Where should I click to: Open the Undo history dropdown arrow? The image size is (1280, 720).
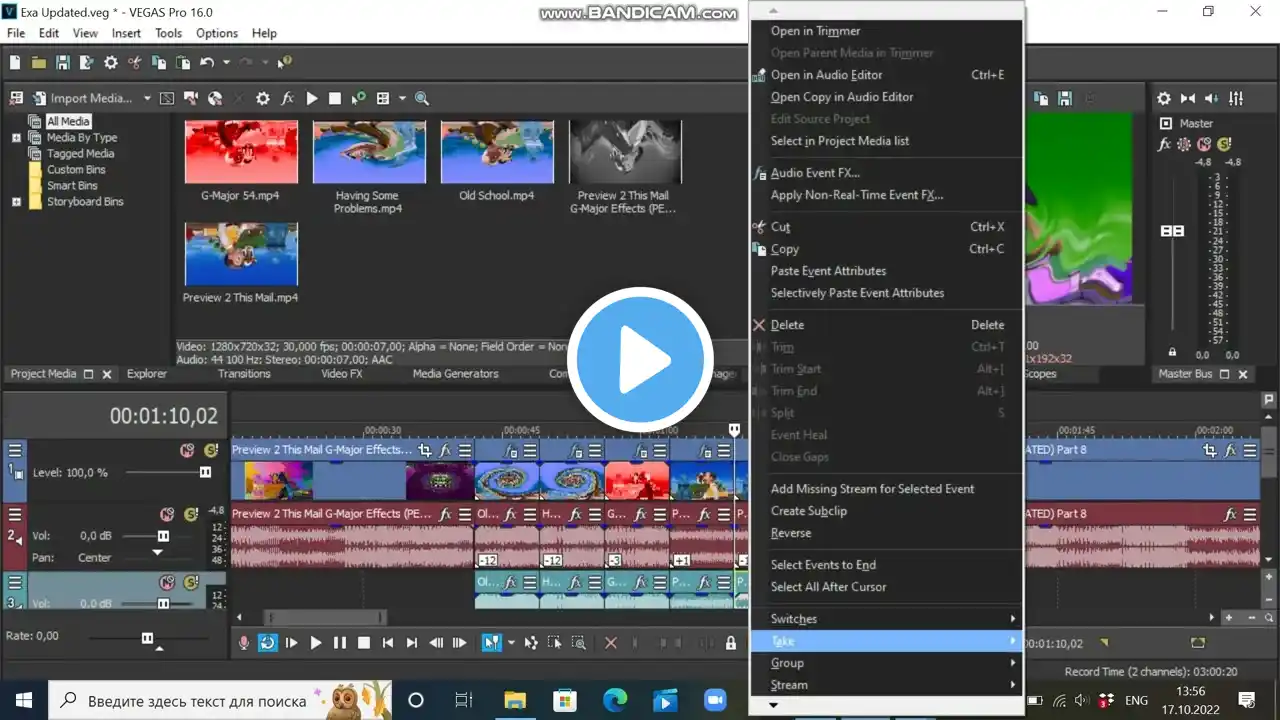coord(226,63)
